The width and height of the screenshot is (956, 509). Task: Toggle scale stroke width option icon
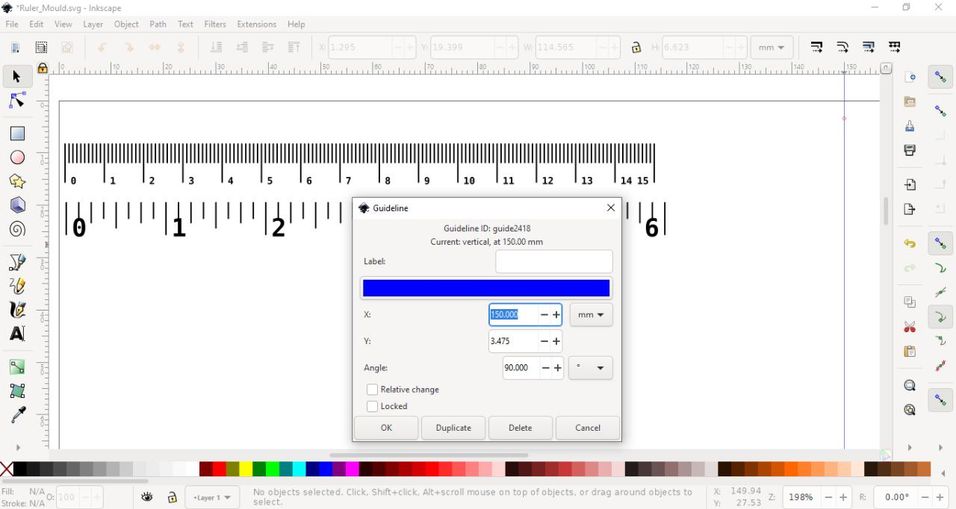pyautogui.click(x=816, y=47)
